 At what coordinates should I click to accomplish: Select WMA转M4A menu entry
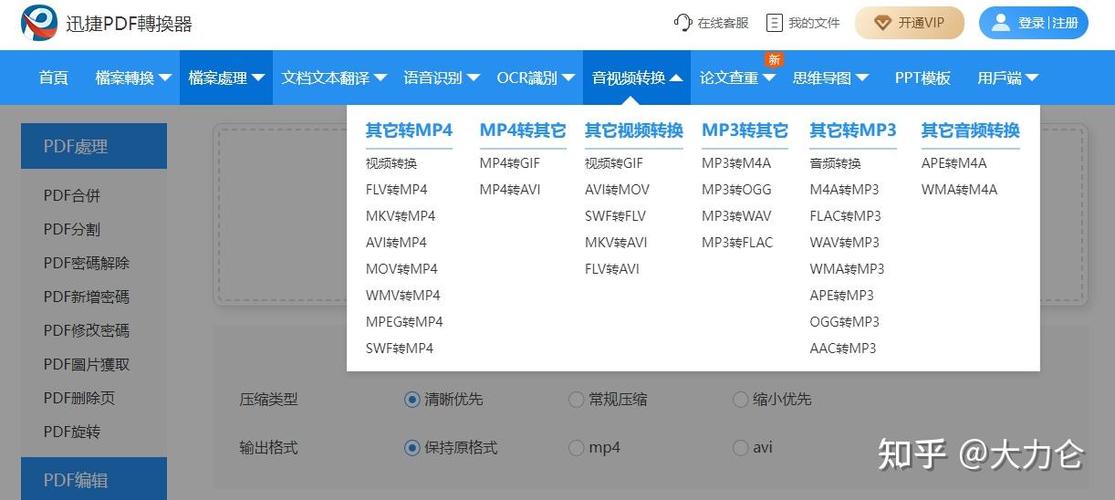click(959, 190)
